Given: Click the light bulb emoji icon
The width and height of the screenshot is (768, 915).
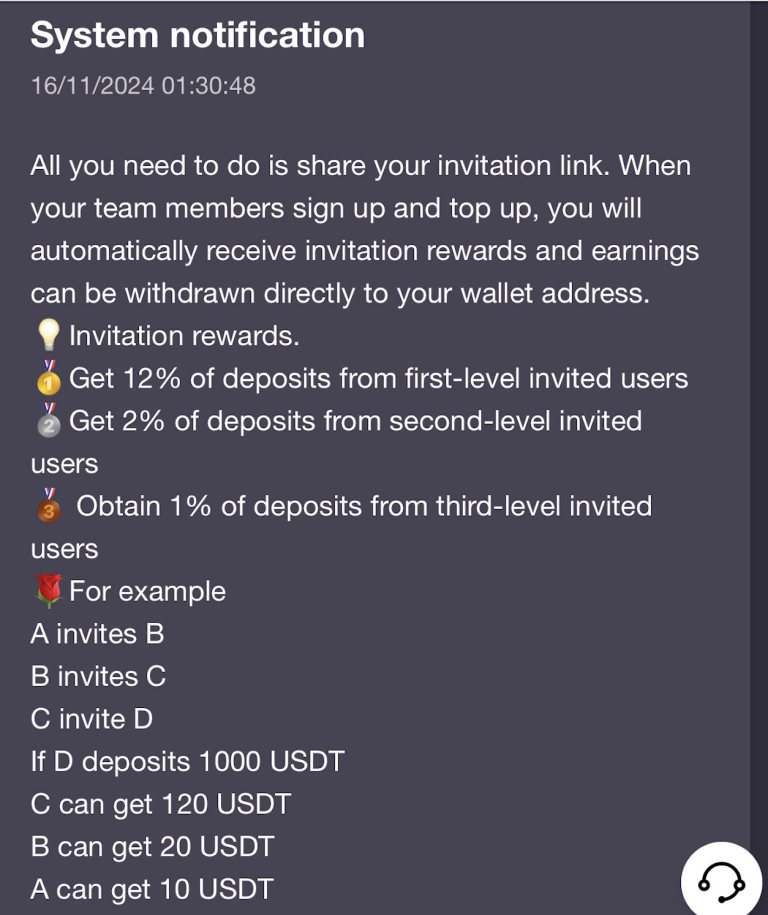Looking at the screenshot, I should coord(47,336).
